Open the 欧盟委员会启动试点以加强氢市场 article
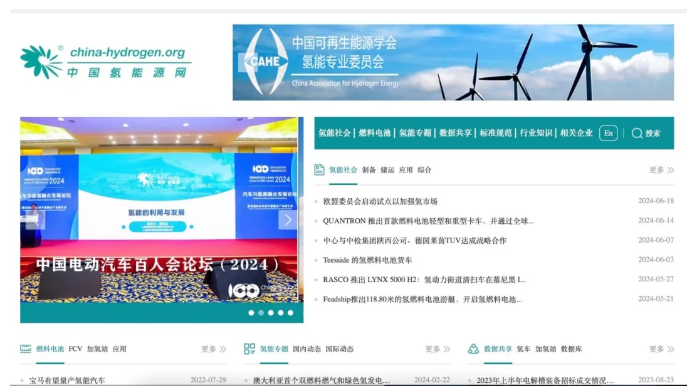The image size is (700, 386). click(380, 201)
